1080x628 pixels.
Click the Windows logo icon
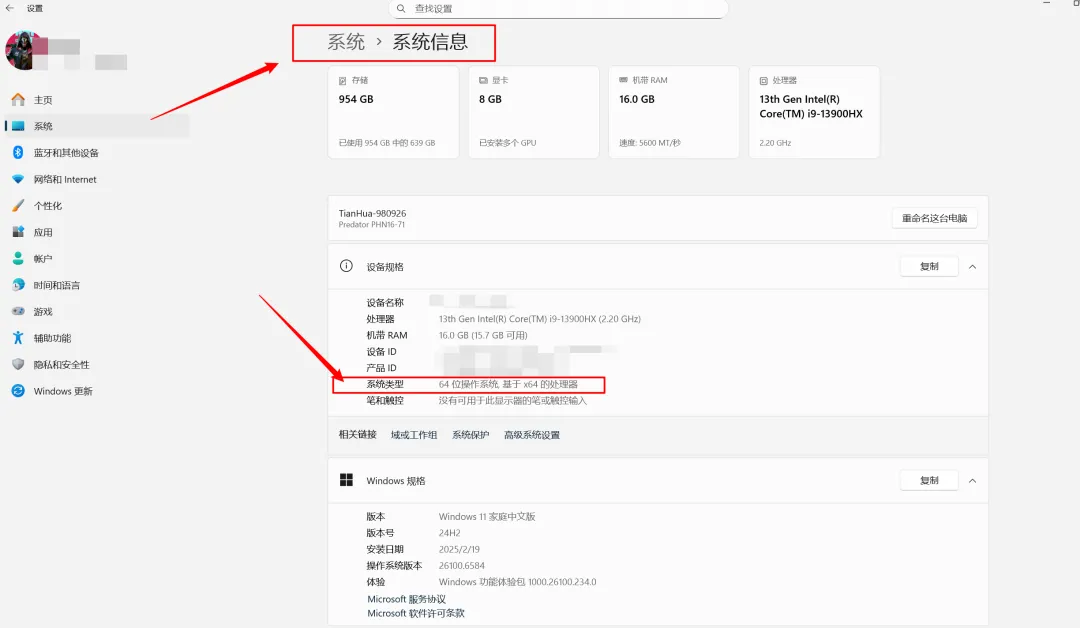tap(346, 480)
